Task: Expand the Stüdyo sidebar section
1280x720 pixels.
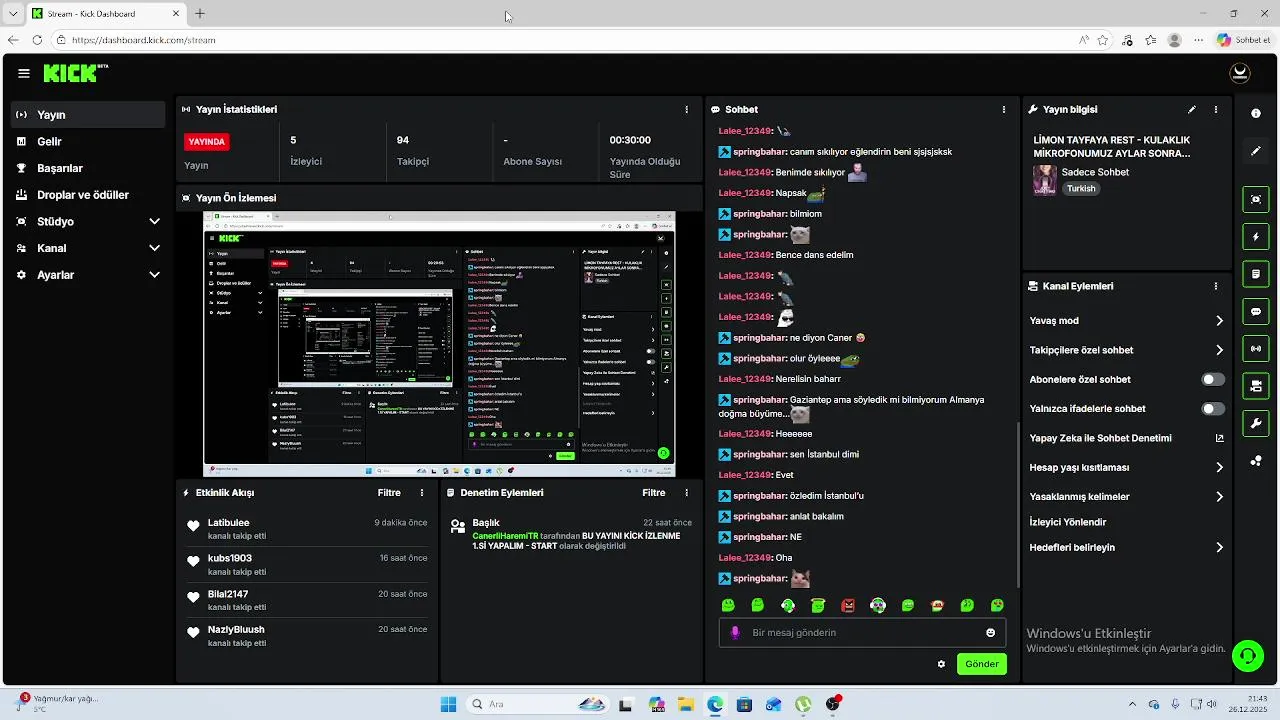Action: click(x=154, y=221)
